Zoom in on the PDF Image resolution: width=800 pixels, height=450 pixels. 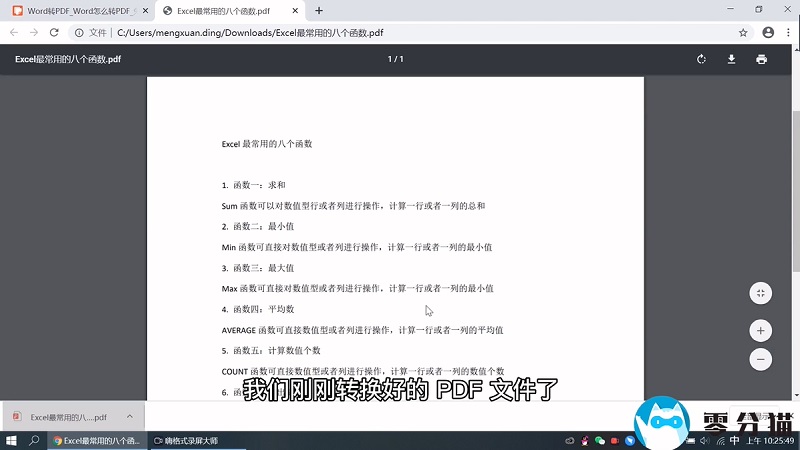point(761,330)
